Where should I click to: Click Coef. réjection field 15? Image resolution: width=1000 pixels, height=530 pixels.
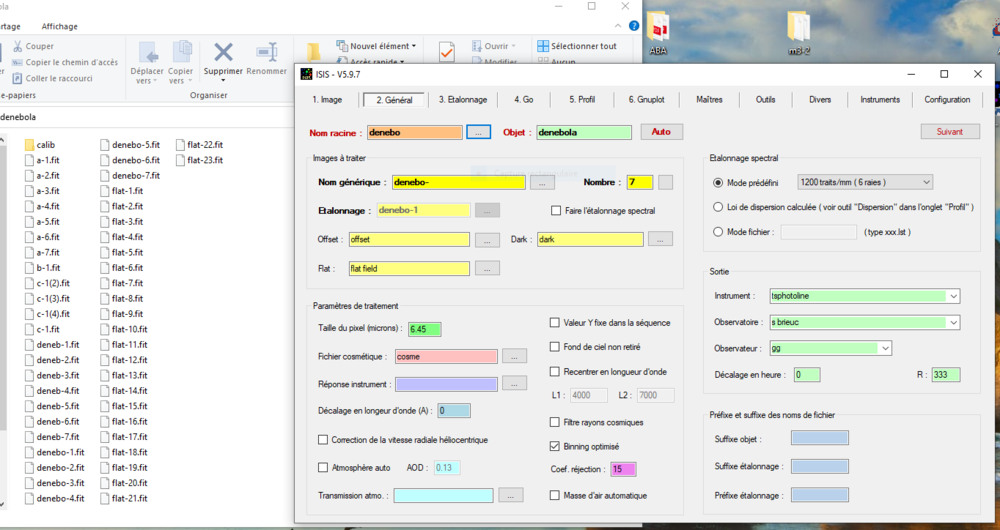pos(623,469)
